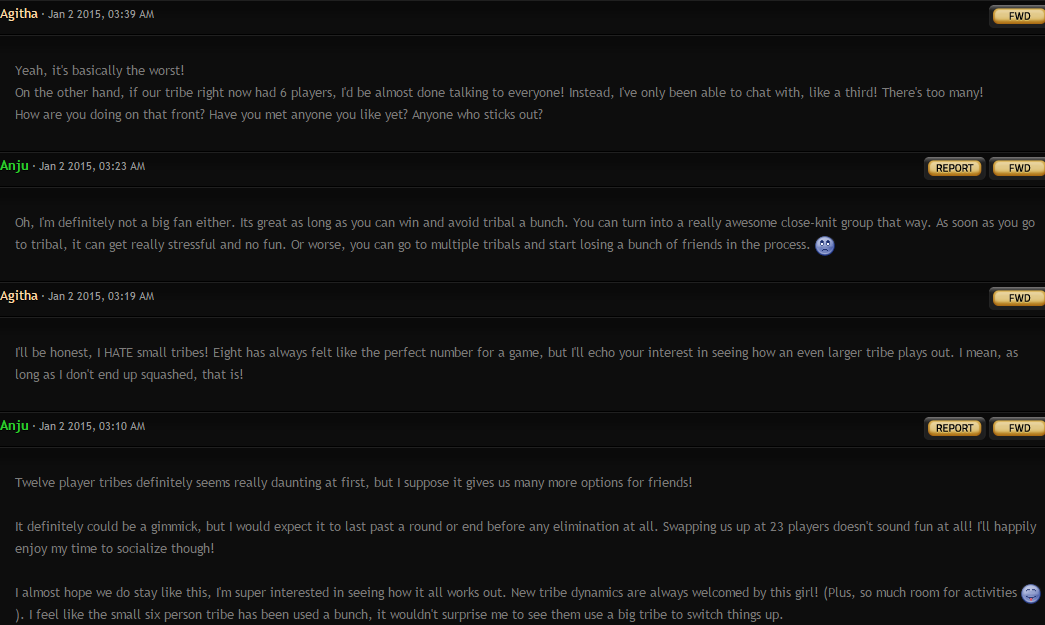Image resolution: width=1045 pixels, height=625 pixels.
Task: Click the 'Twelve player tribes' paragraph
Action: (354, 482)
